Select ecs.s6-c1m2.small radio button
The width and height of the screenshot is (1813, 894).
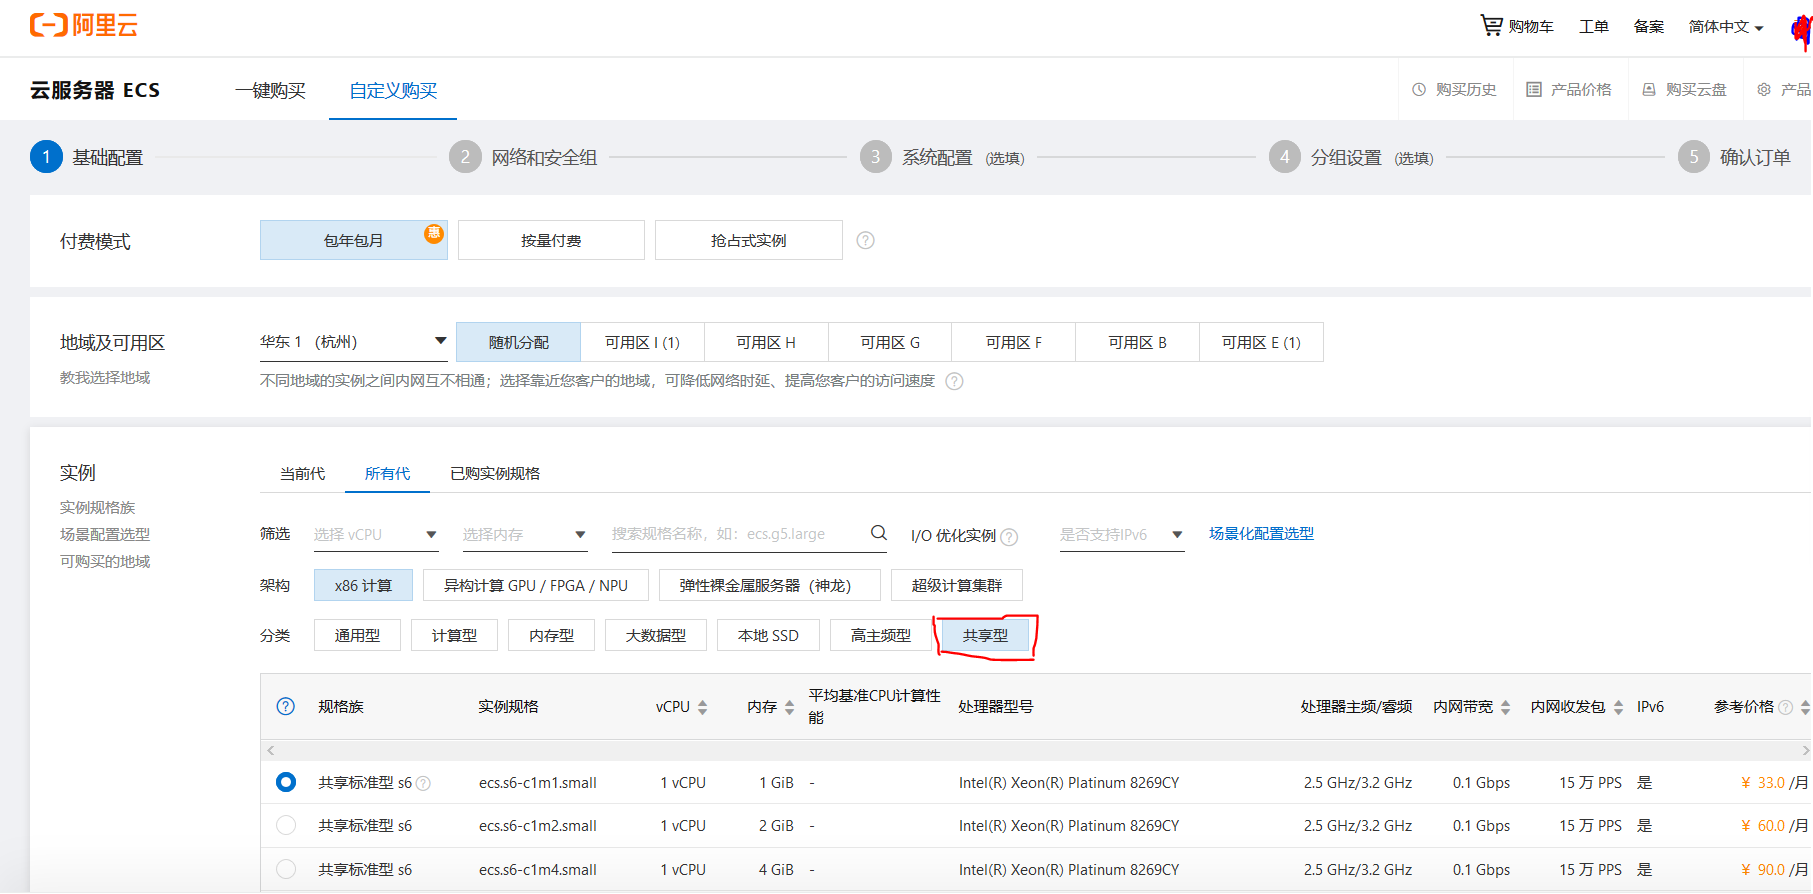(286, 825)
